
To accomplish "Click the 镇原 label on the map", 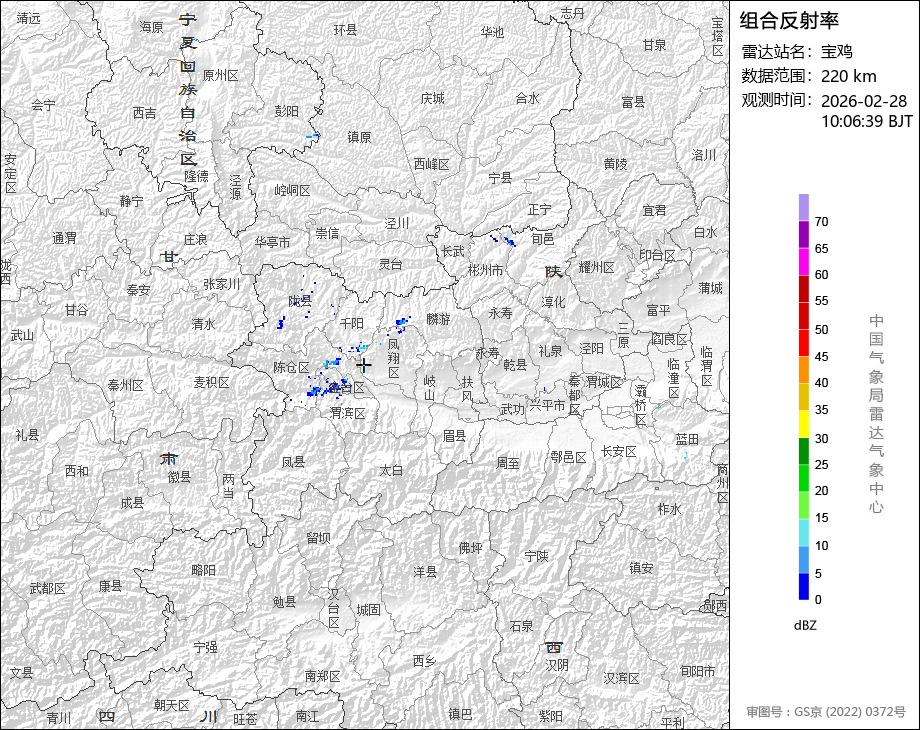I will pos(359,137).
